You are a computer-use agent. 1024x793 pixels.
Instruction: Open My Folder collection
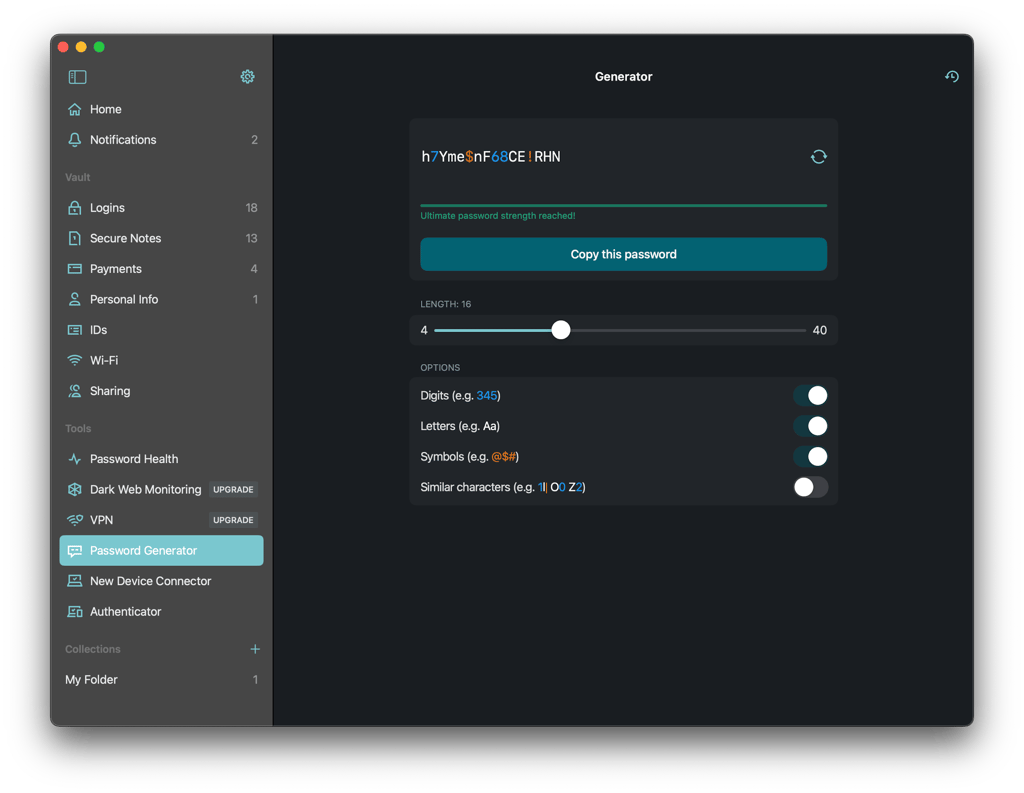(x=161, y=679)
